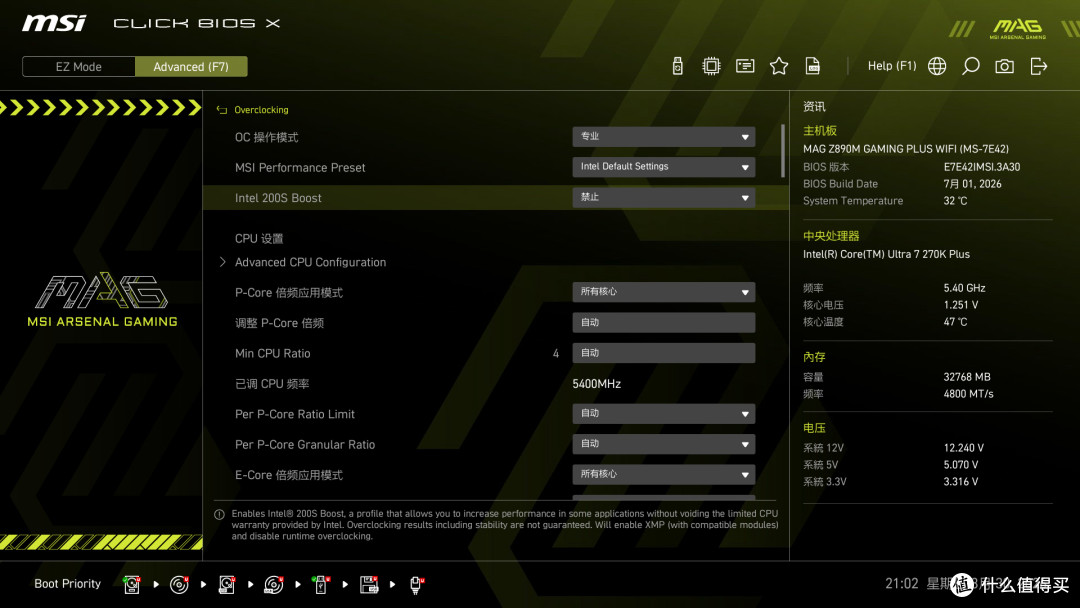Click BIOS version E7E42IMSI.3A30
The height and width of the screenshot is (608, 1080).
coord(982,167)
